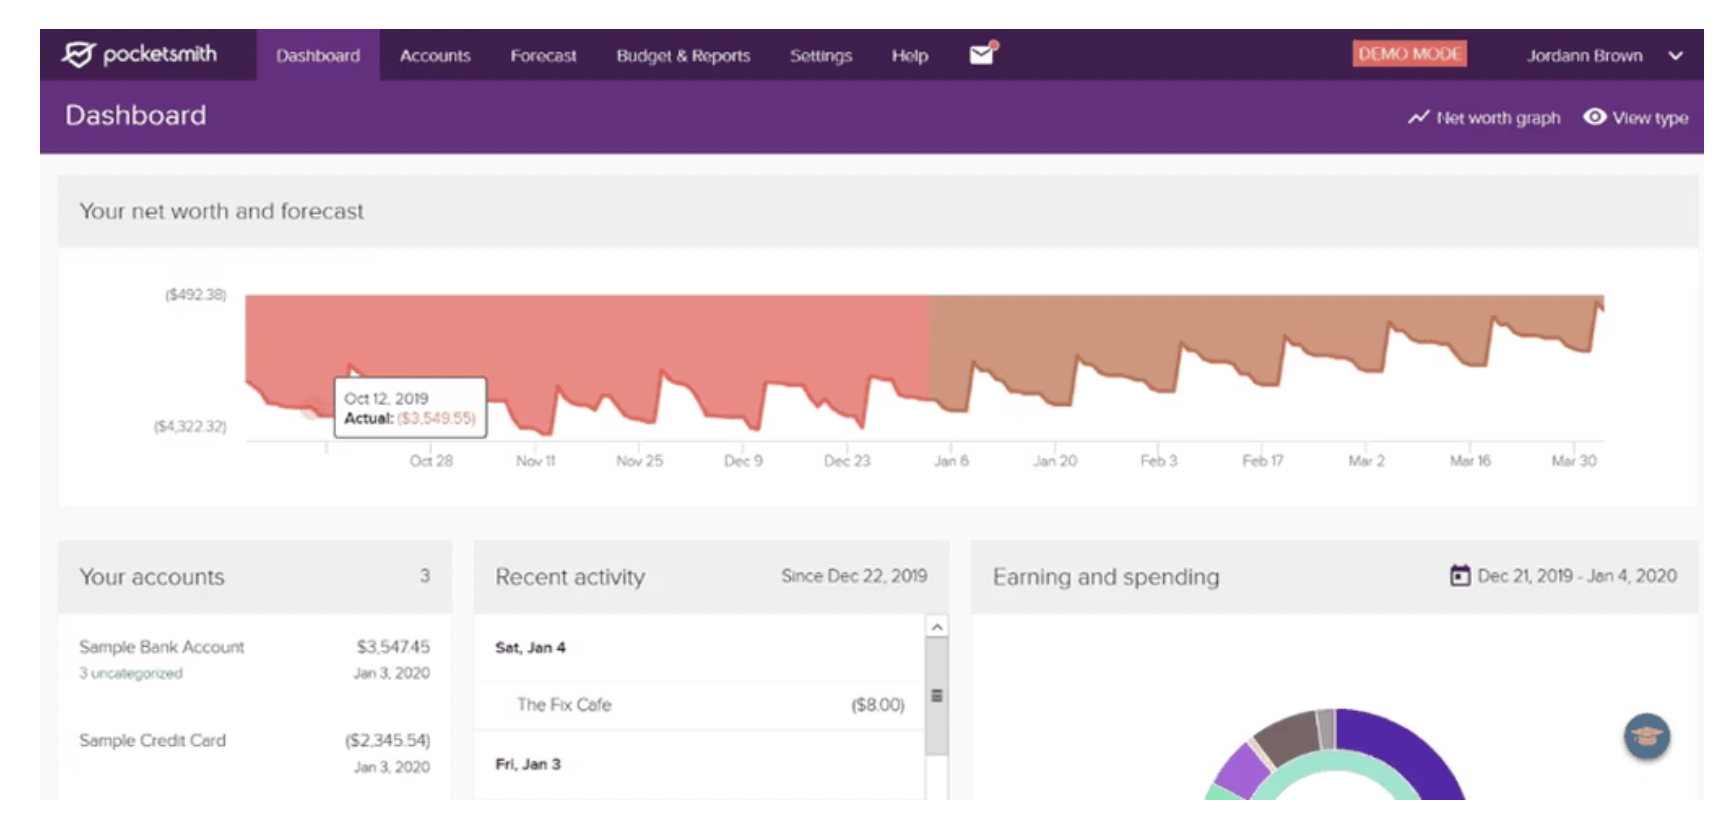This screenshot has height=824, width=1736.
Task: Click the ($492.38) axis value
Action: [196, 295]
